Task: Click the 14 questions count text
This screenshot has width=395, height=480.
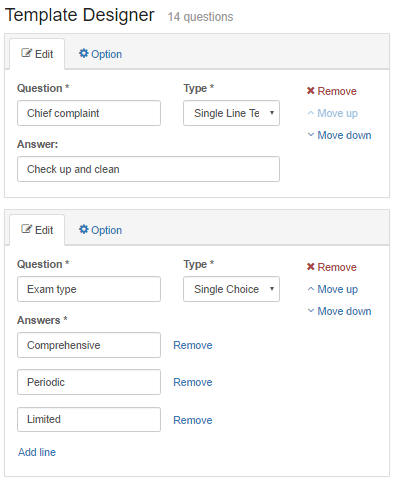Action: pyautogui.click(x=200, y=17)
